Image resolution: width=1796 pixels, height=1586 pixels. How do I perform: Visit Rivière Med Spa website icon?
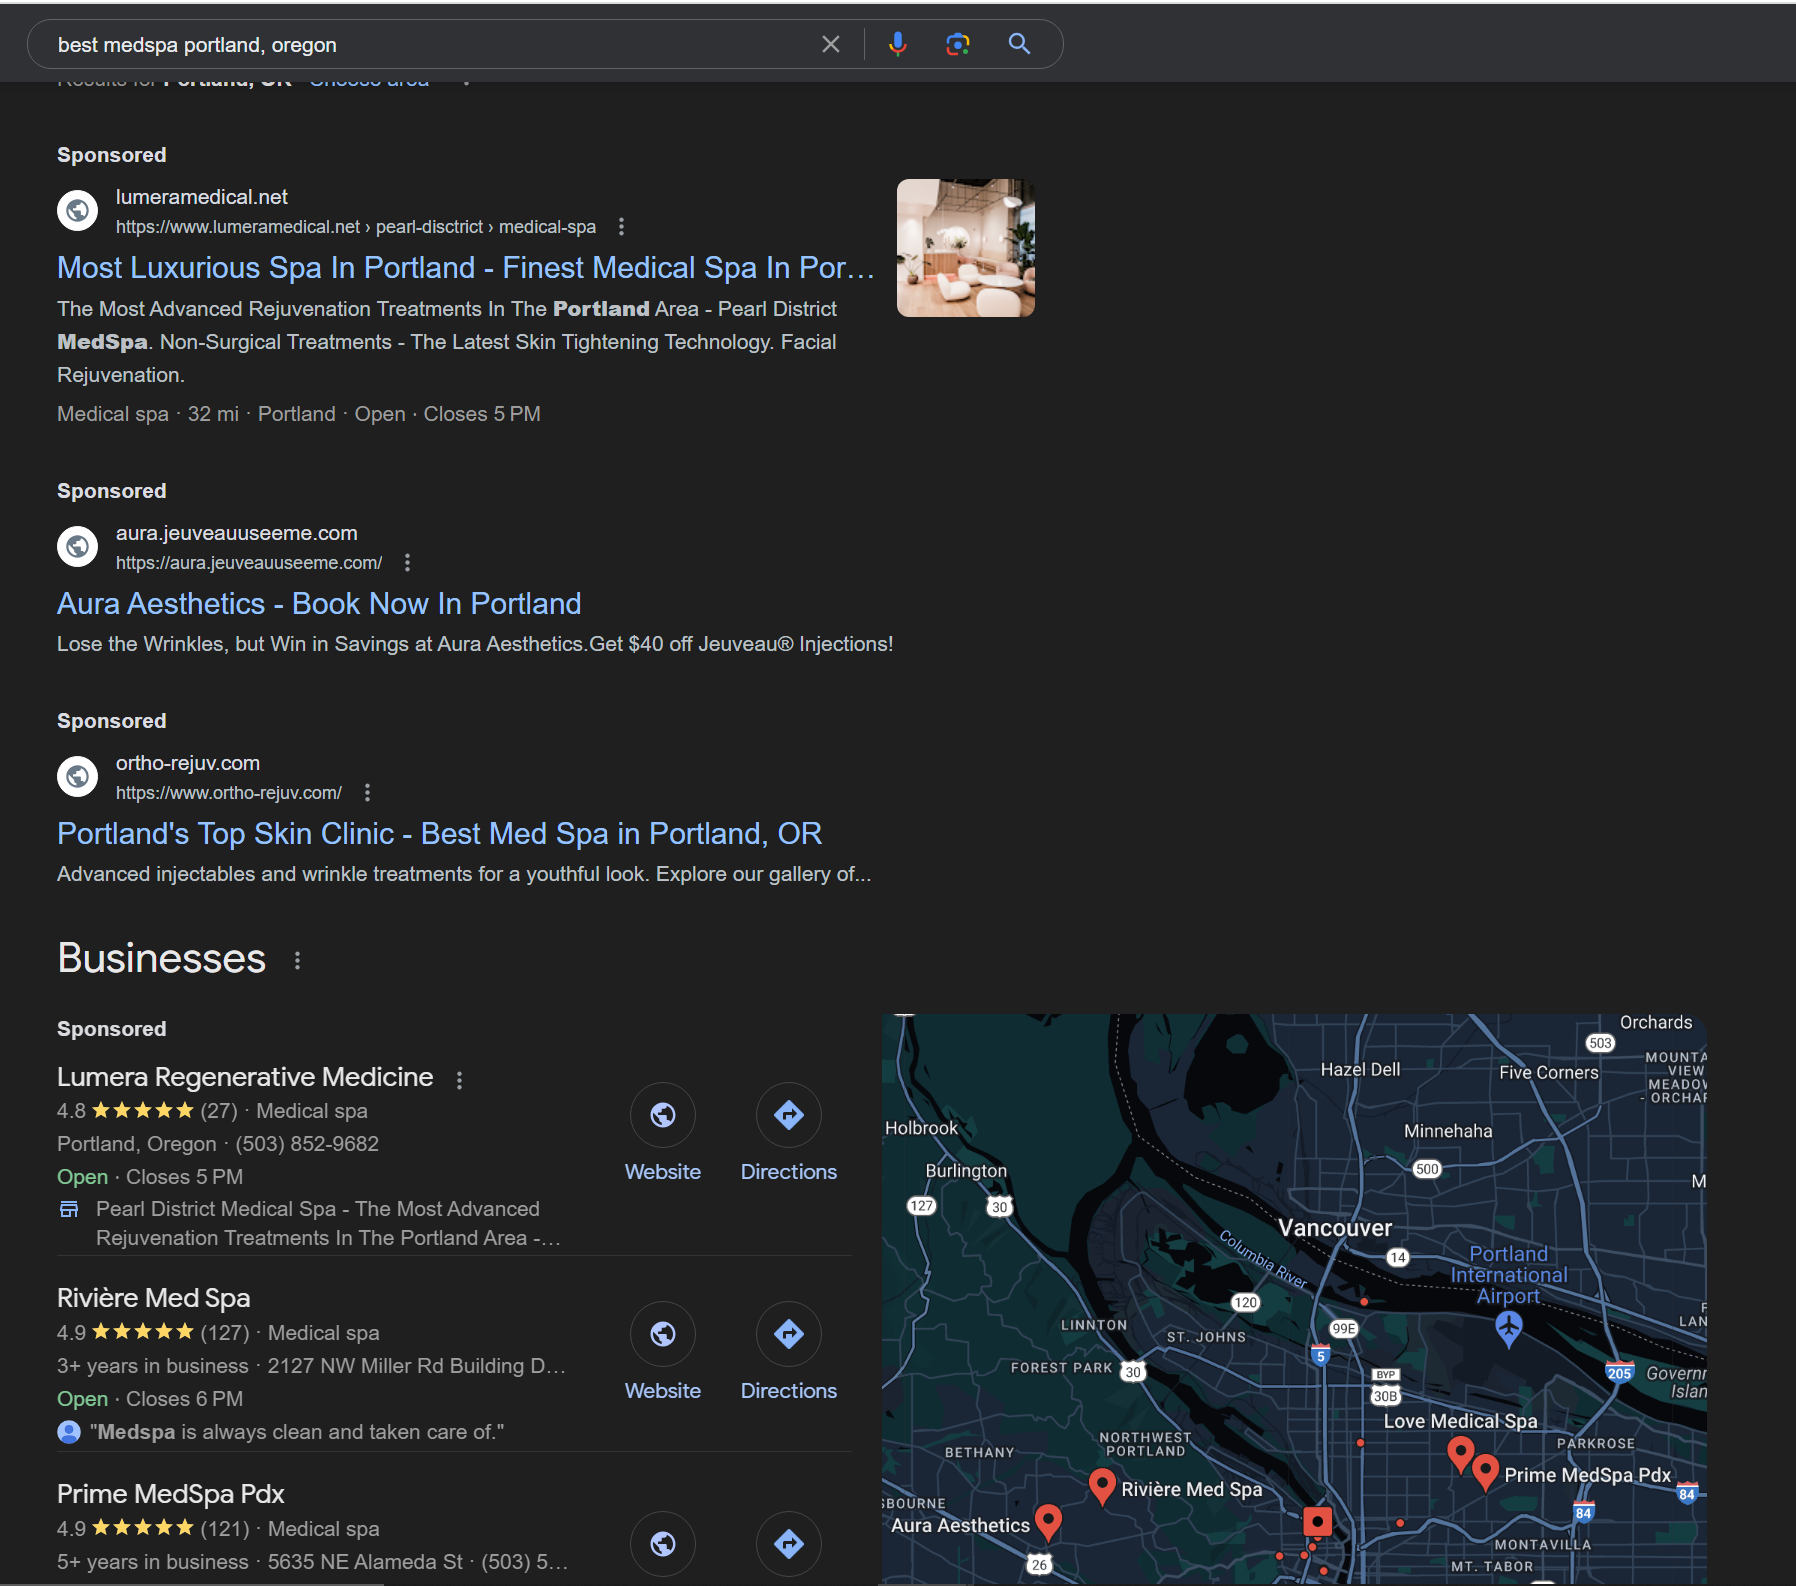click(x=663, y=1334)
